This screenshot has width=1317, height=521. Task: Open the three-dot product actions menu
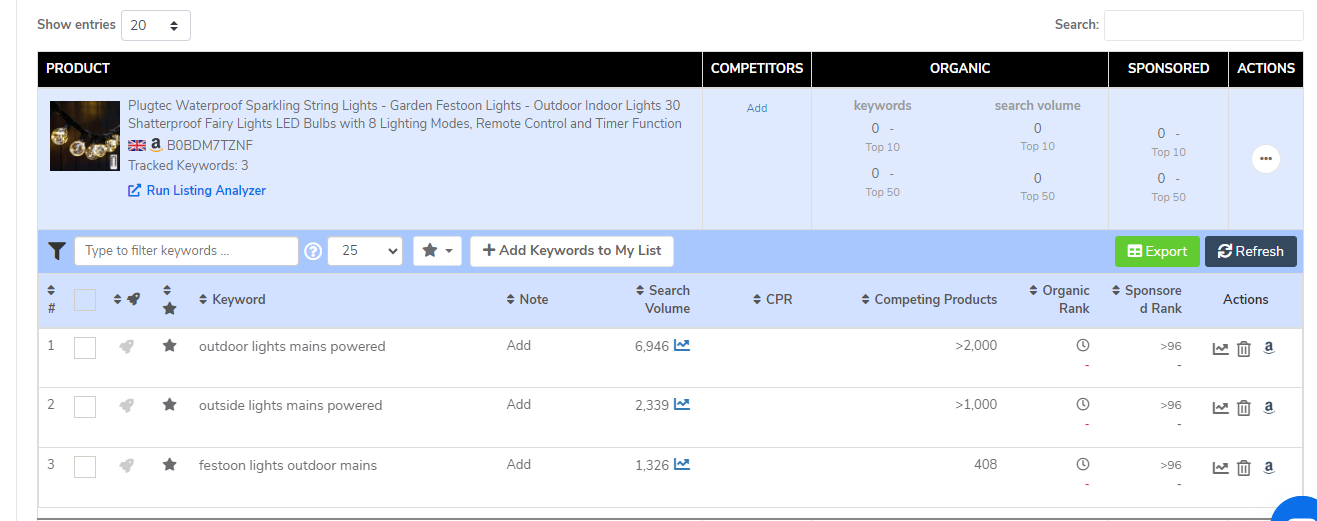(x=1266, y=158)
